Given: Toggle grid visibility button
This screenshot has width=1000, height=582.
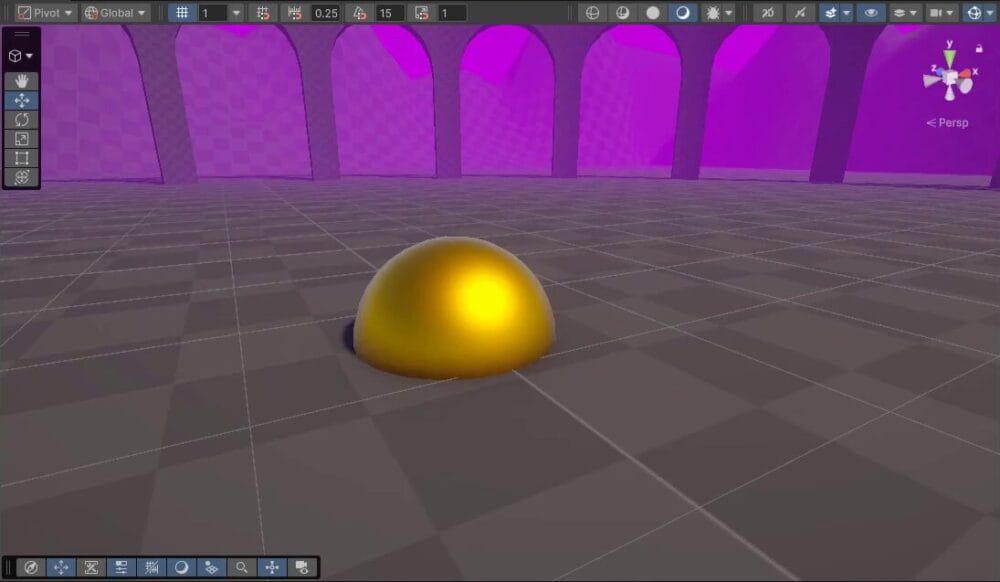Looking at the screenshot, I should pos(182,13).
